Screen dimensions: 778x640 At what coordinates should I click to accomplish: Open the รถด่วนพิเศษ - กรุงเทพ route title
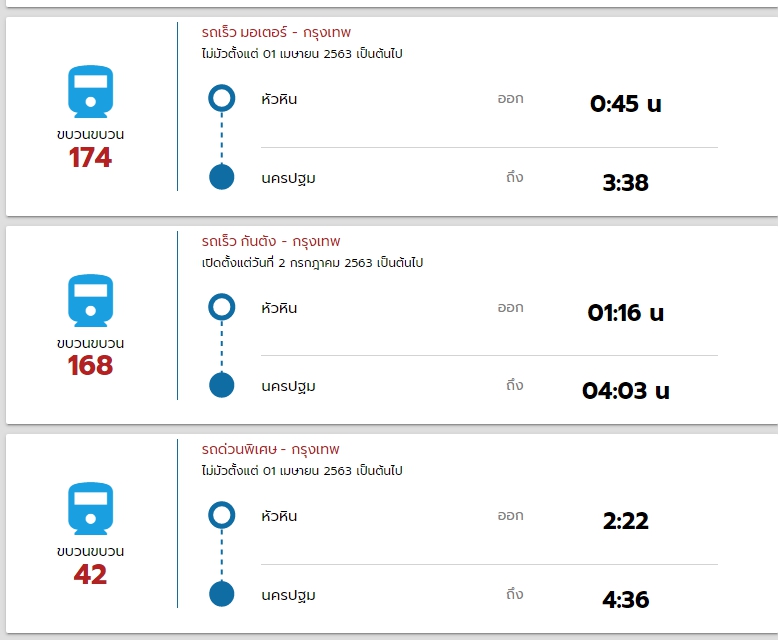[x=270, y=449]
